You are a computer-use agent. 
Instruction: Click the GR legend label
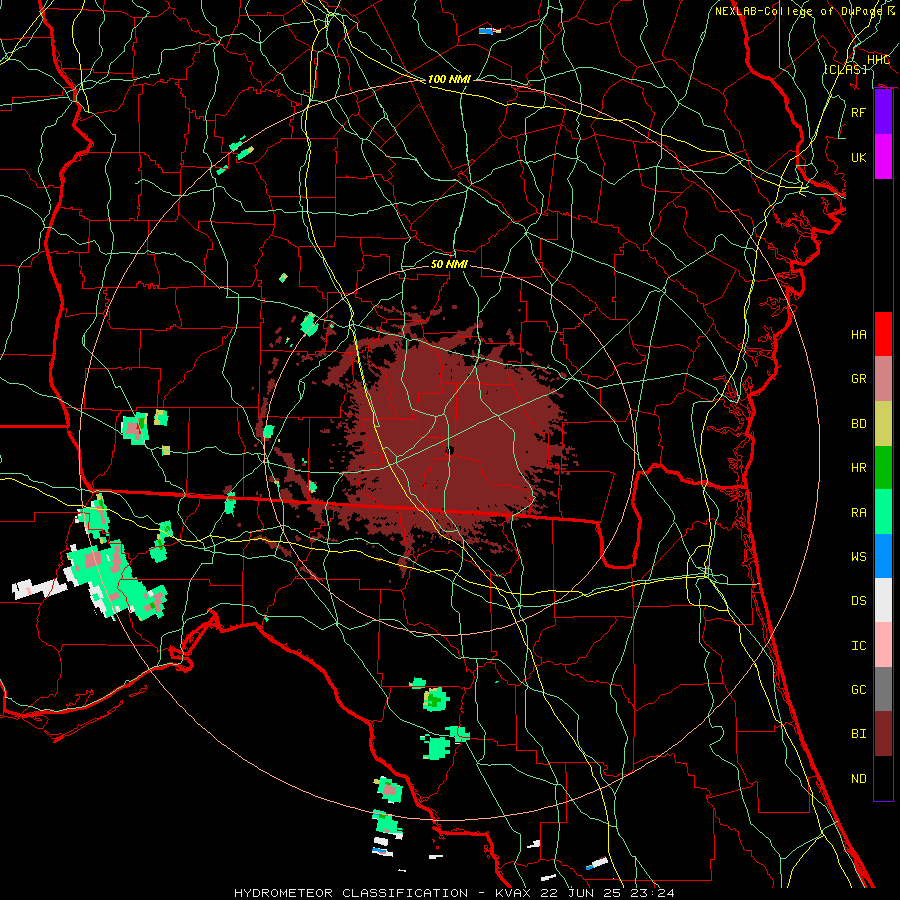click(859, 379)
